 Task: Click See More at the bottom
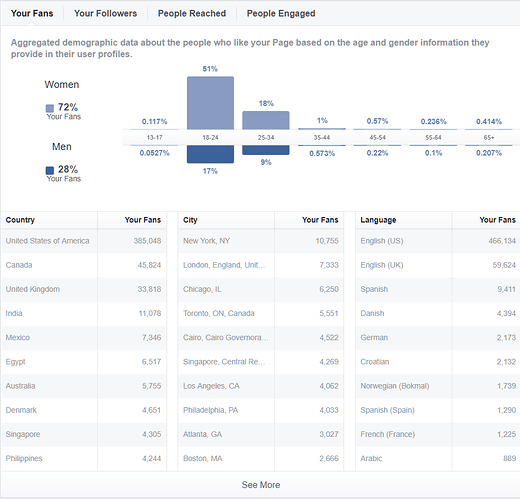point(261,485)
